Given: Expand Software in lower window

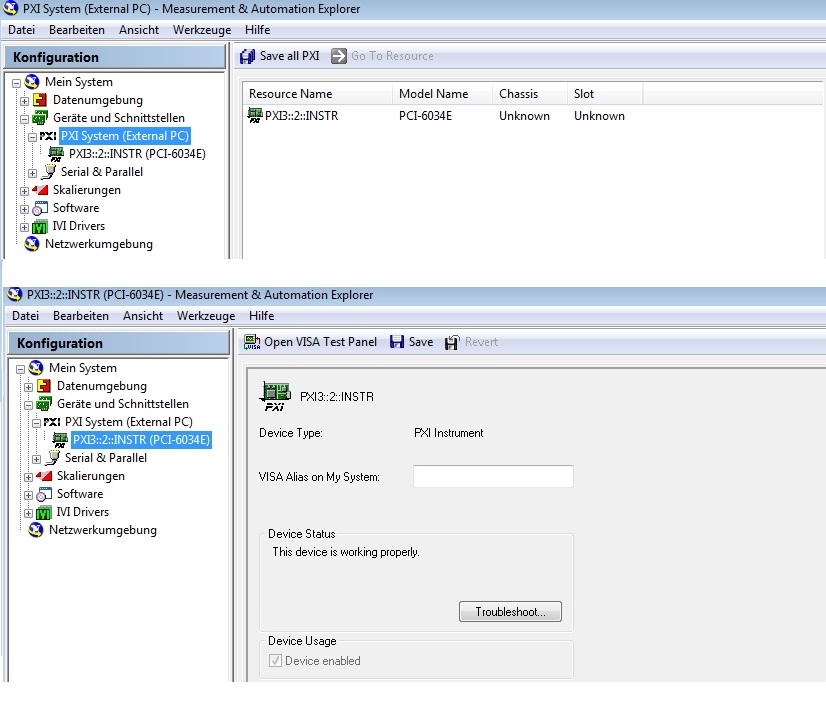Looking at the screenshot, I should coord(28,496).
